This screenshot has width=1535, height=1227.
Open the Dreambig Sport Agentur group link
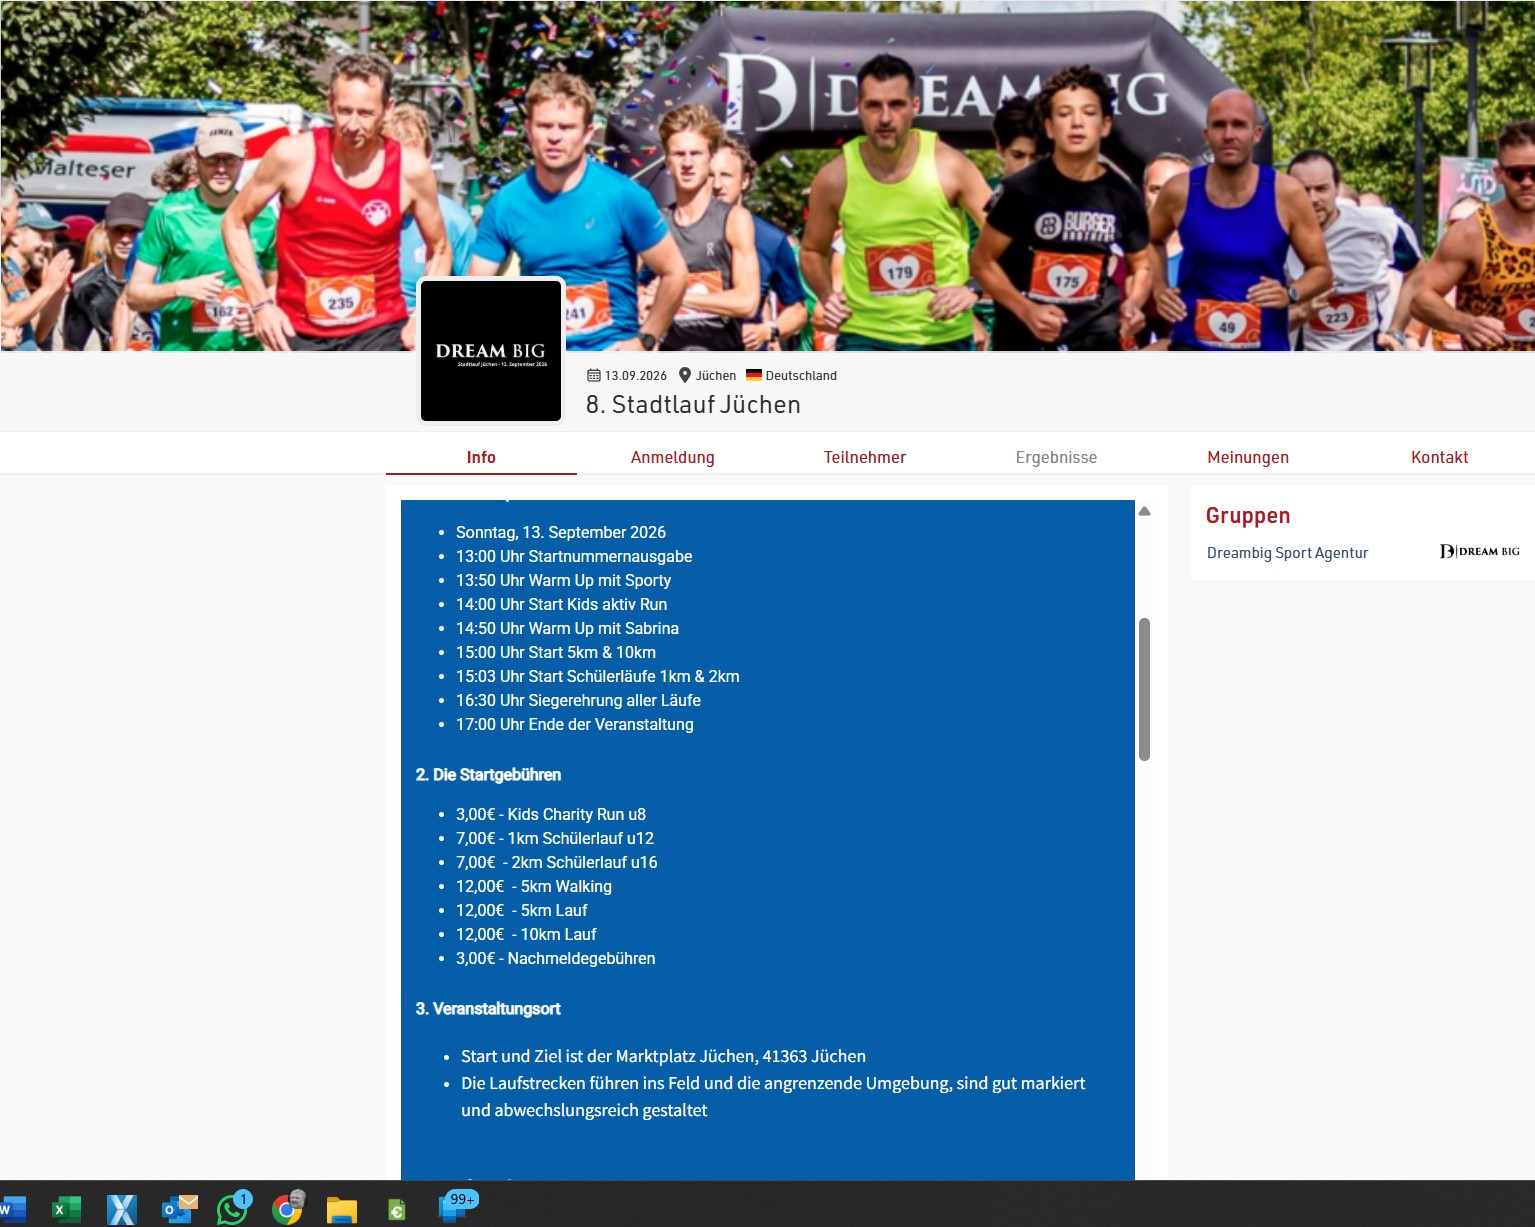1287,553
